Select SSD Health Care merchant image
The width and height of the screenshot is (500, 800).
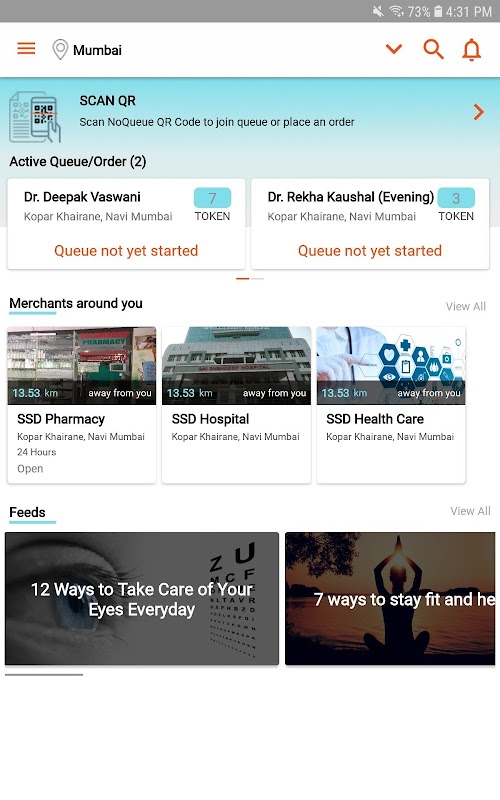point(391,366)
